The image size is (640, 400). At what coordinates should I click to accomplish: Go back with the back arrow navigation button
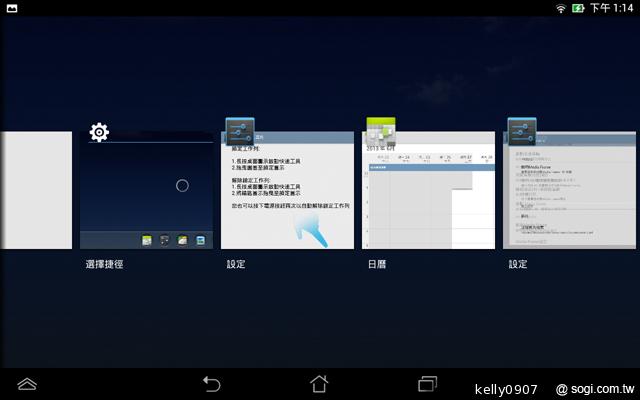click(x=212, y=384)
